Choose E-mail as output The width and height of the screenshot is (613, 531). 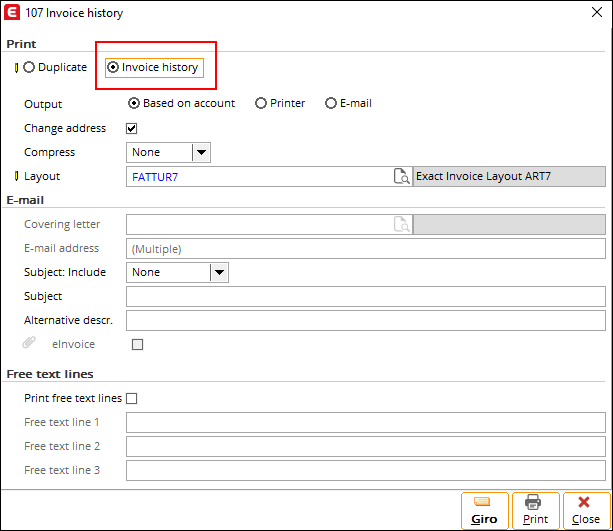[x=331, y=103]
